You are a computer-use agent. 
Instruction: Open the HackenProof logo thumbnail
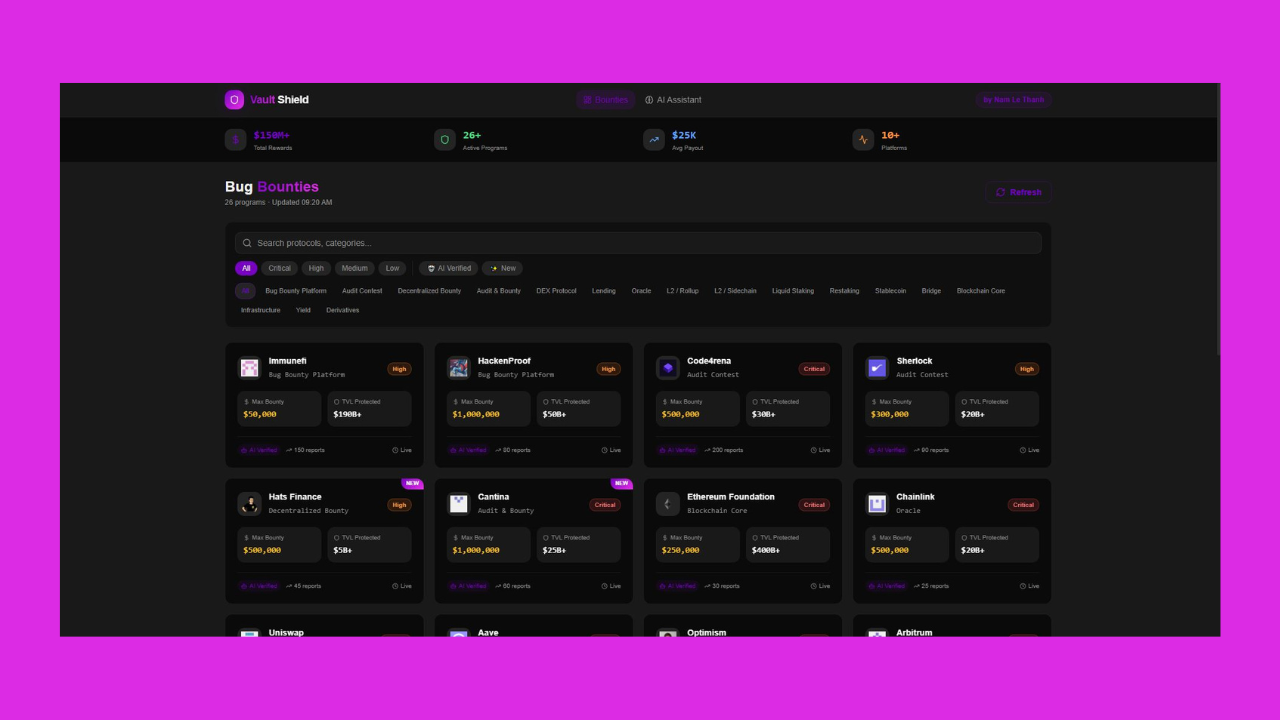point(459,368)
